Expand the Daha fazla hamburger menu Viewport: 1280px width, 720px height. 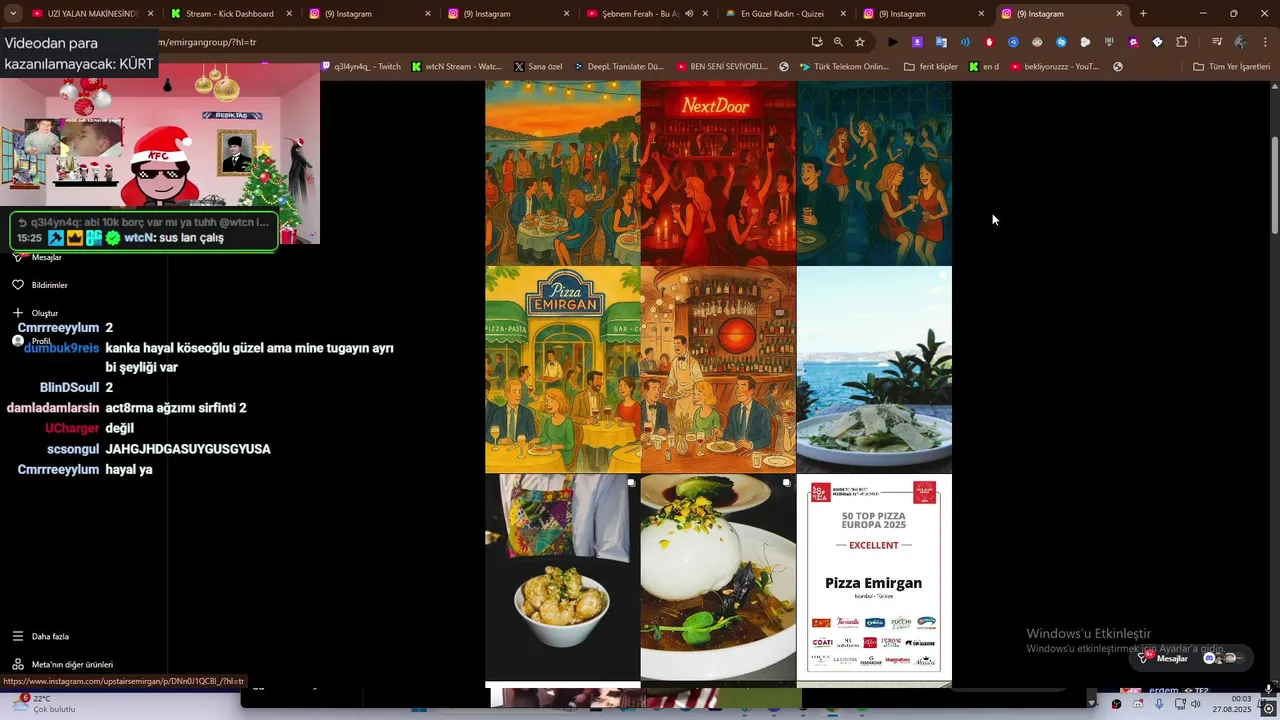pyautogui.click(x=40, y=636)
